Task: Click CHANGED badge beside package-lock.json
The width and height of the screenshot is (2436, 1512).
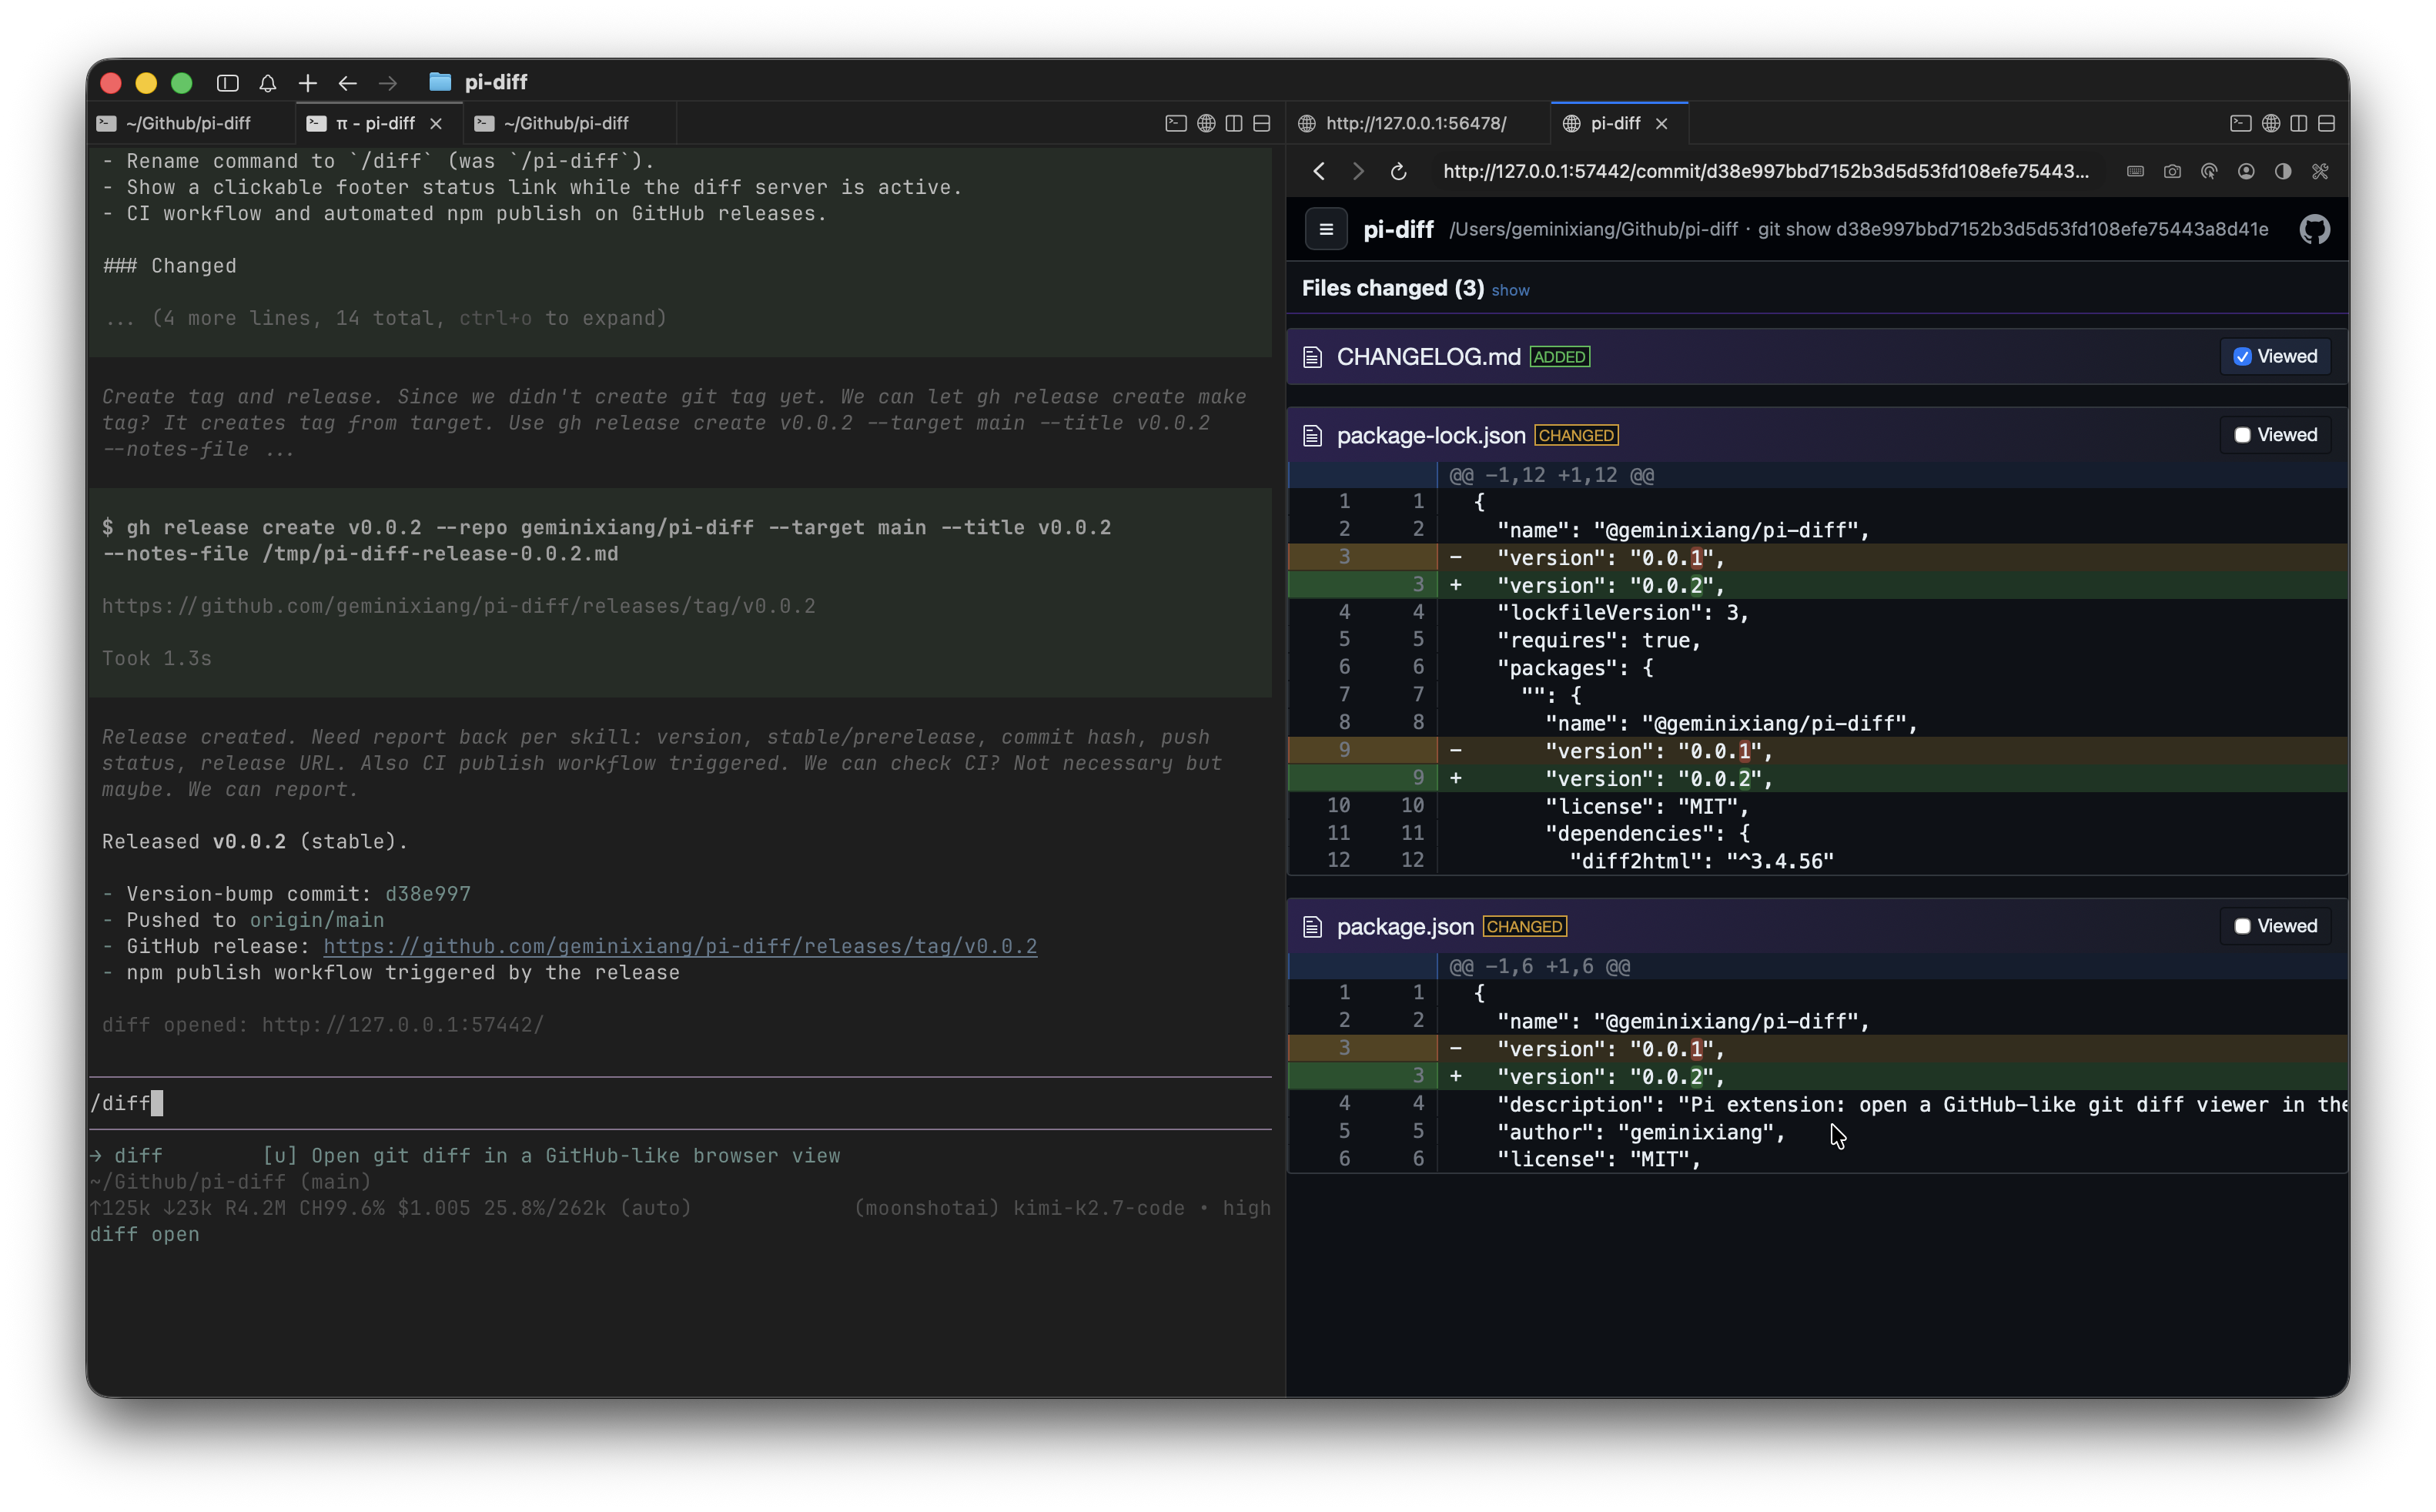Action: pyautogui.click(x=1576, y=436)
